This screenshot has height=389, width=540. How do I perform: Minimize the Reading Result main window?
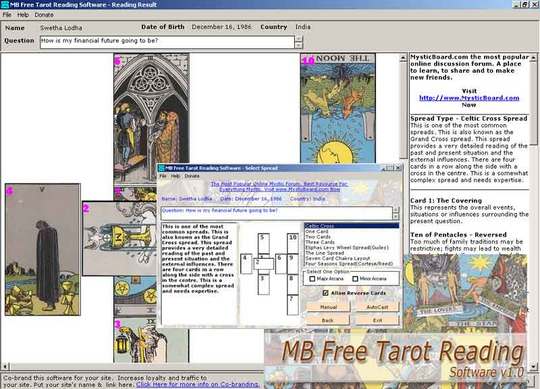[516, 4]
